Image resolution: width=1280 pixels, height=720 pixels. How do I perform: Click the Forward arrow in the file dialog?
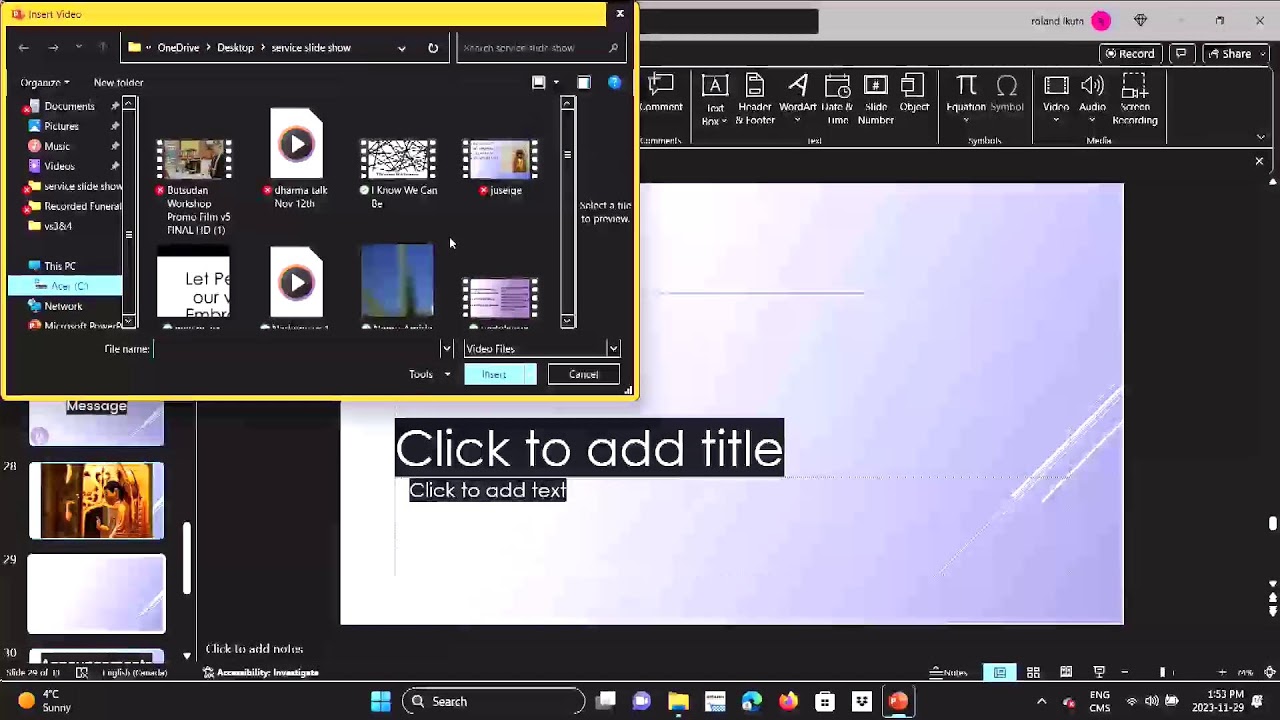(x=53, y=47)
